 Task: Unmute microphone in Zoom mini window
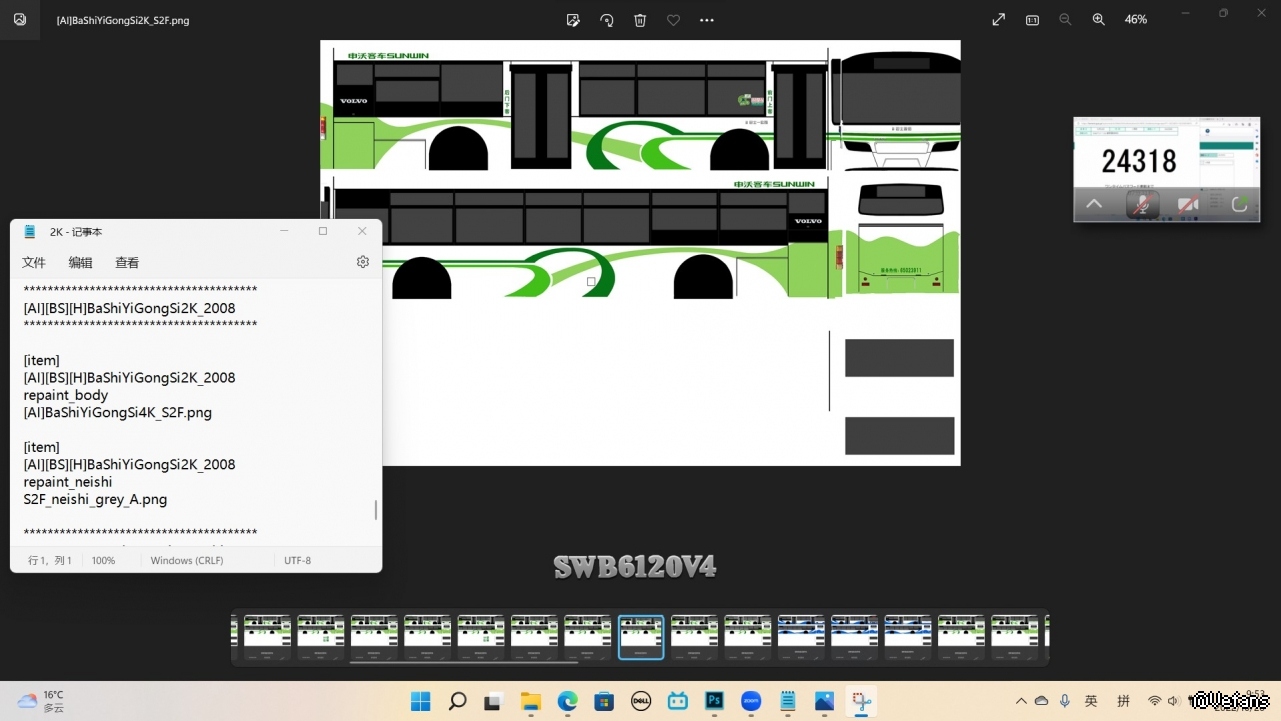point(1142,204)
